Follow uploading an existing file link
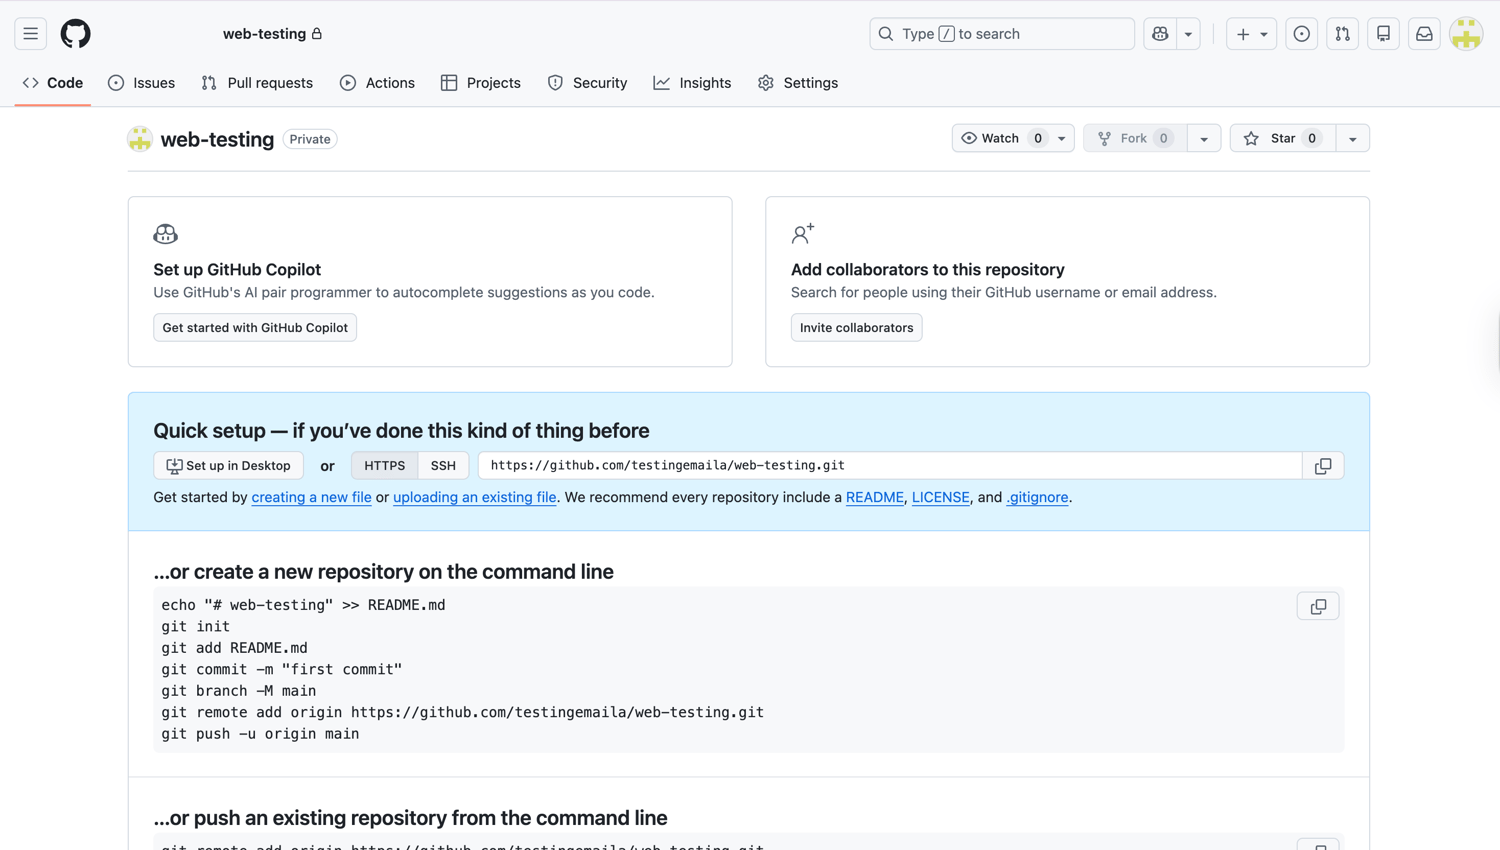The height and width of the screenshot is (850, 1500). (475, 497)
